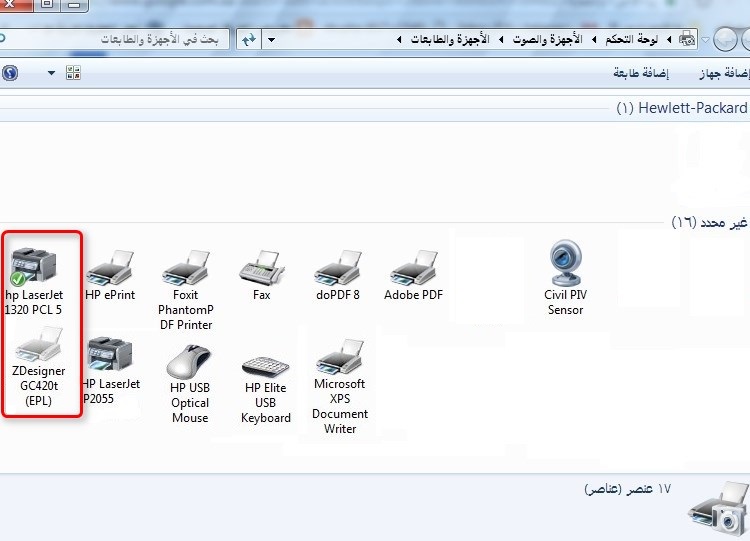Collapse the غير محدد (١٦) group header
Image resolution: width=750 pixels, height=541 pixels.
709,222
